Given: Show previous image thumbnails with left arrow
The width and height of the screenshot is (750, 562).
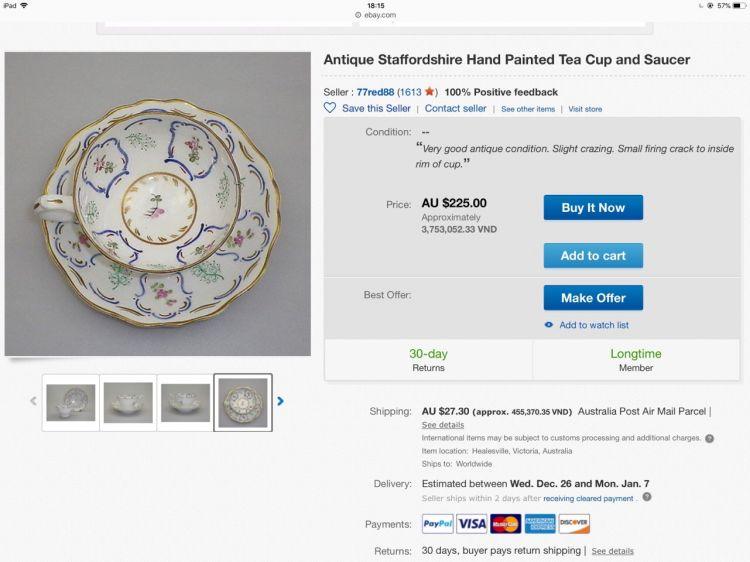Looking at the screenshot, I should point(33,401).
